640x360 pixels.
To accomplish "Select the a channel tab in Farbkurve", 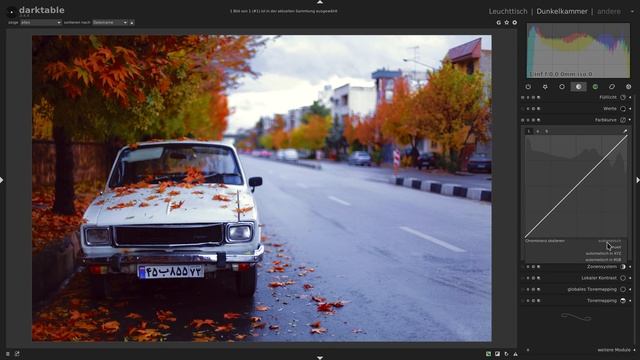I will (x=538, y=131).
